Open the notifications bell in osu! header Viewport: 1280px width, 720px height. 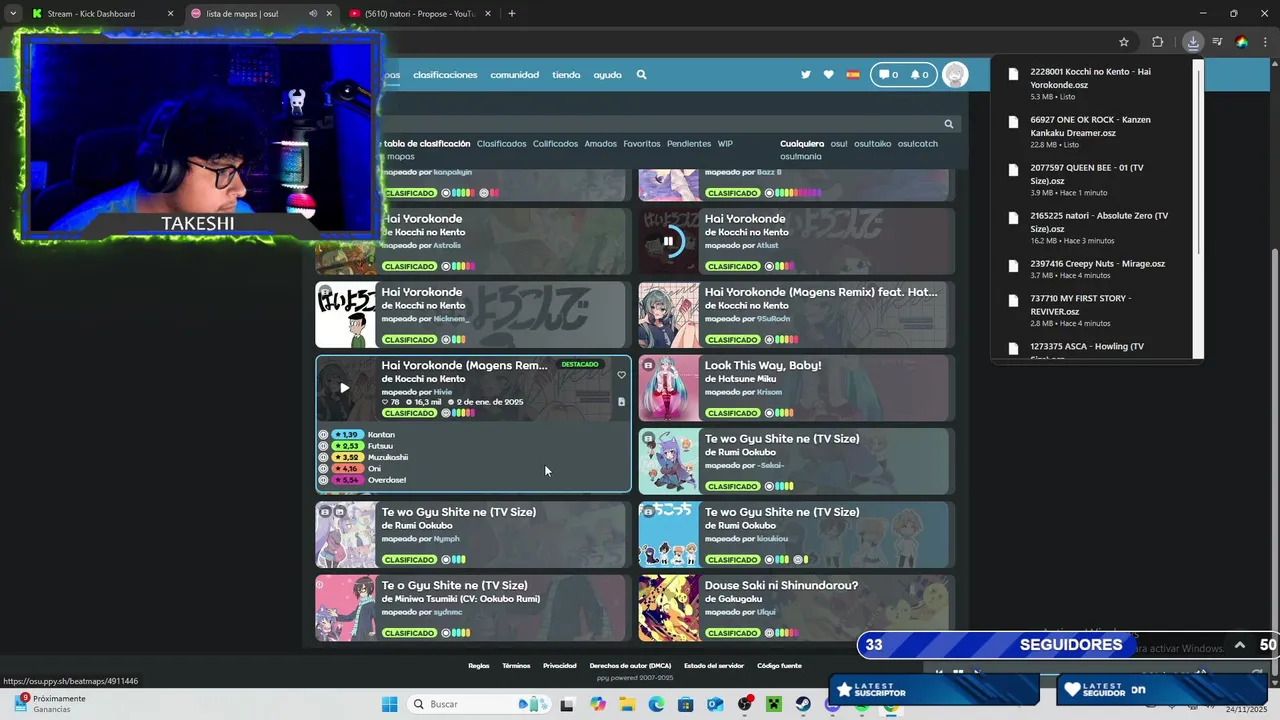(x=919, y=75)
